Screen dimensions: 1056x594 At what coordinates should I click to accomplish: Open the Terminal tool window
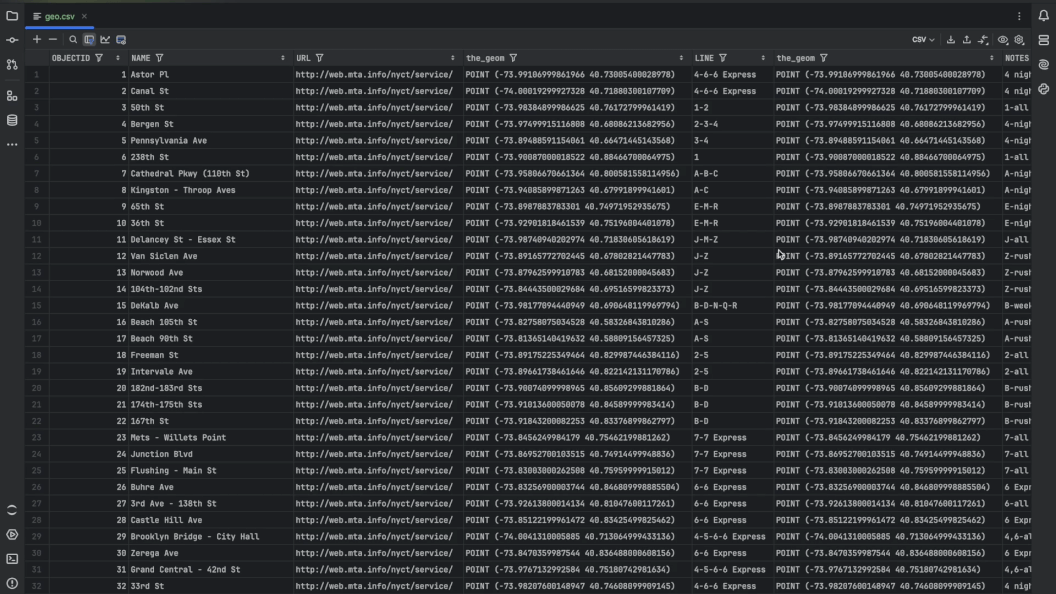tap(12, 559)
